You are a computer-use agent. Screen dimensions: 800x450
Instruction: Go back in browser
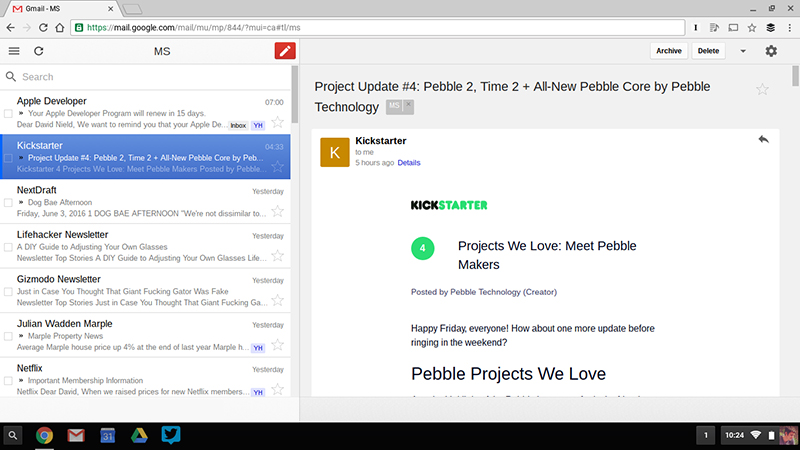point(11,28)
